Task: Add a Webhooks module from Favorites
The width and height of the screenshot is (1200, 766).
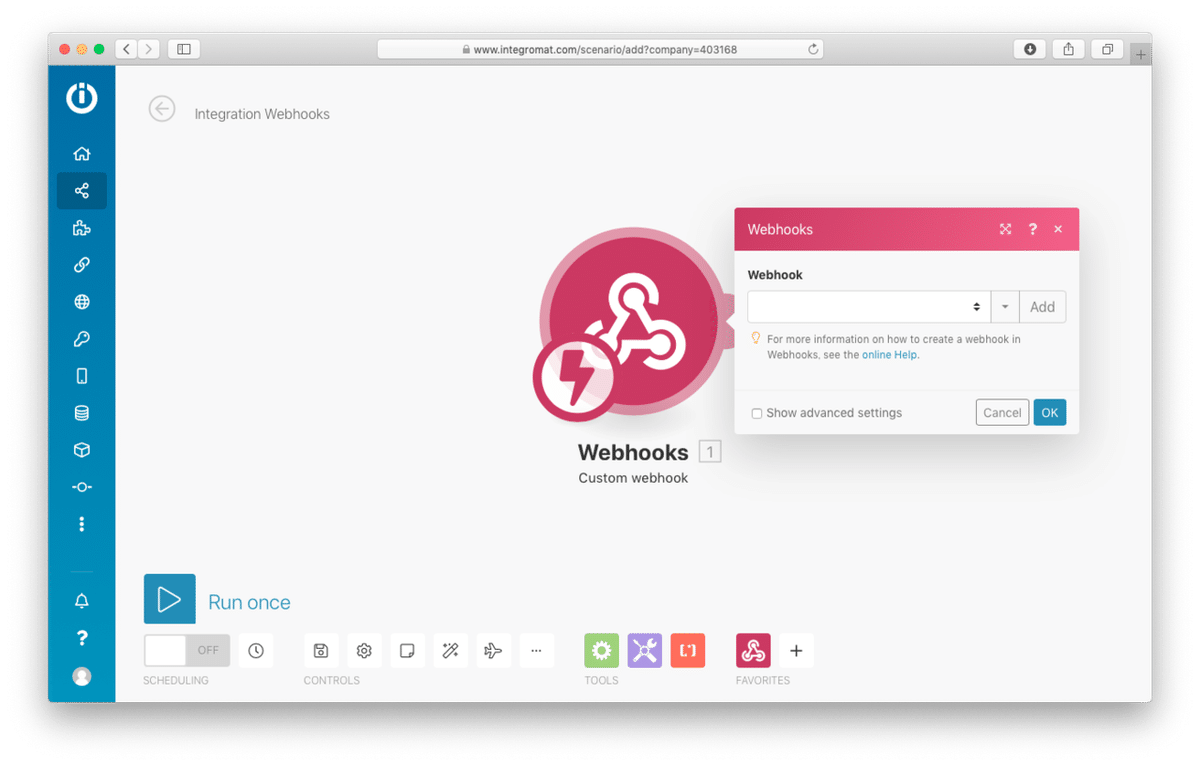Action: tap(753, 650)
